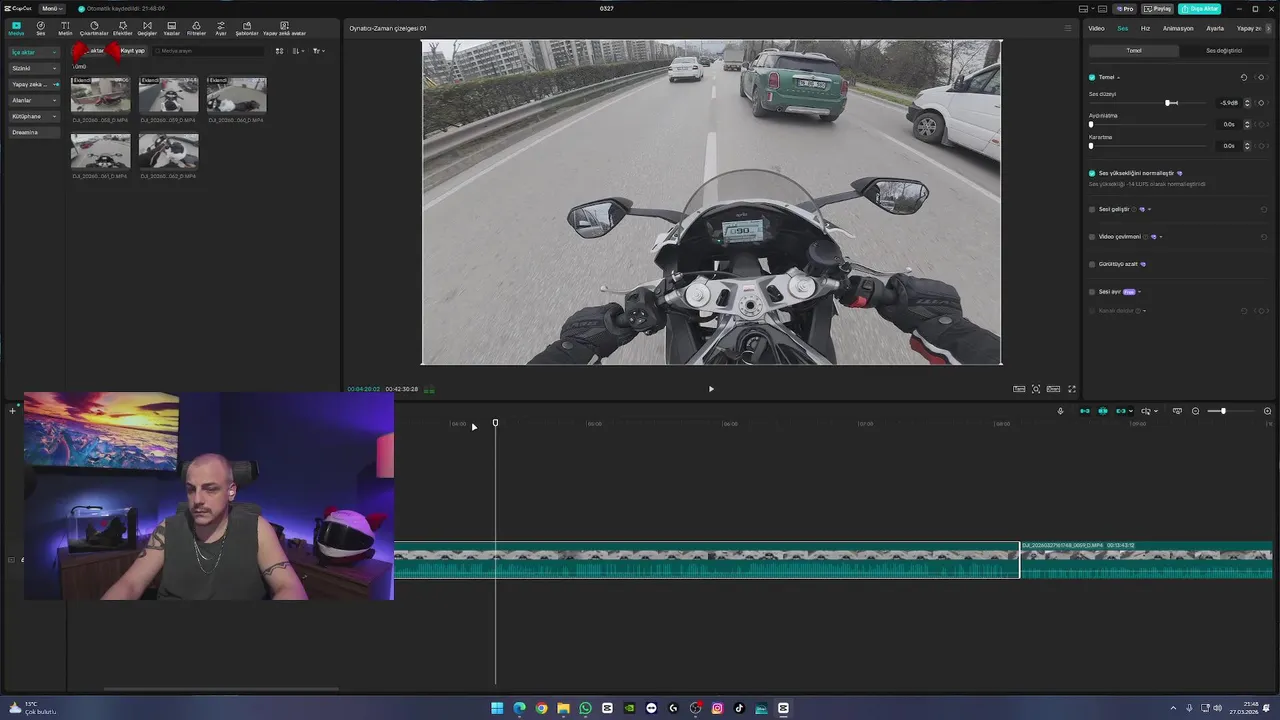Enable Sesi geliştir checkbox
The height and width of the screenshot is (720, 1280).
point(1092,209)
